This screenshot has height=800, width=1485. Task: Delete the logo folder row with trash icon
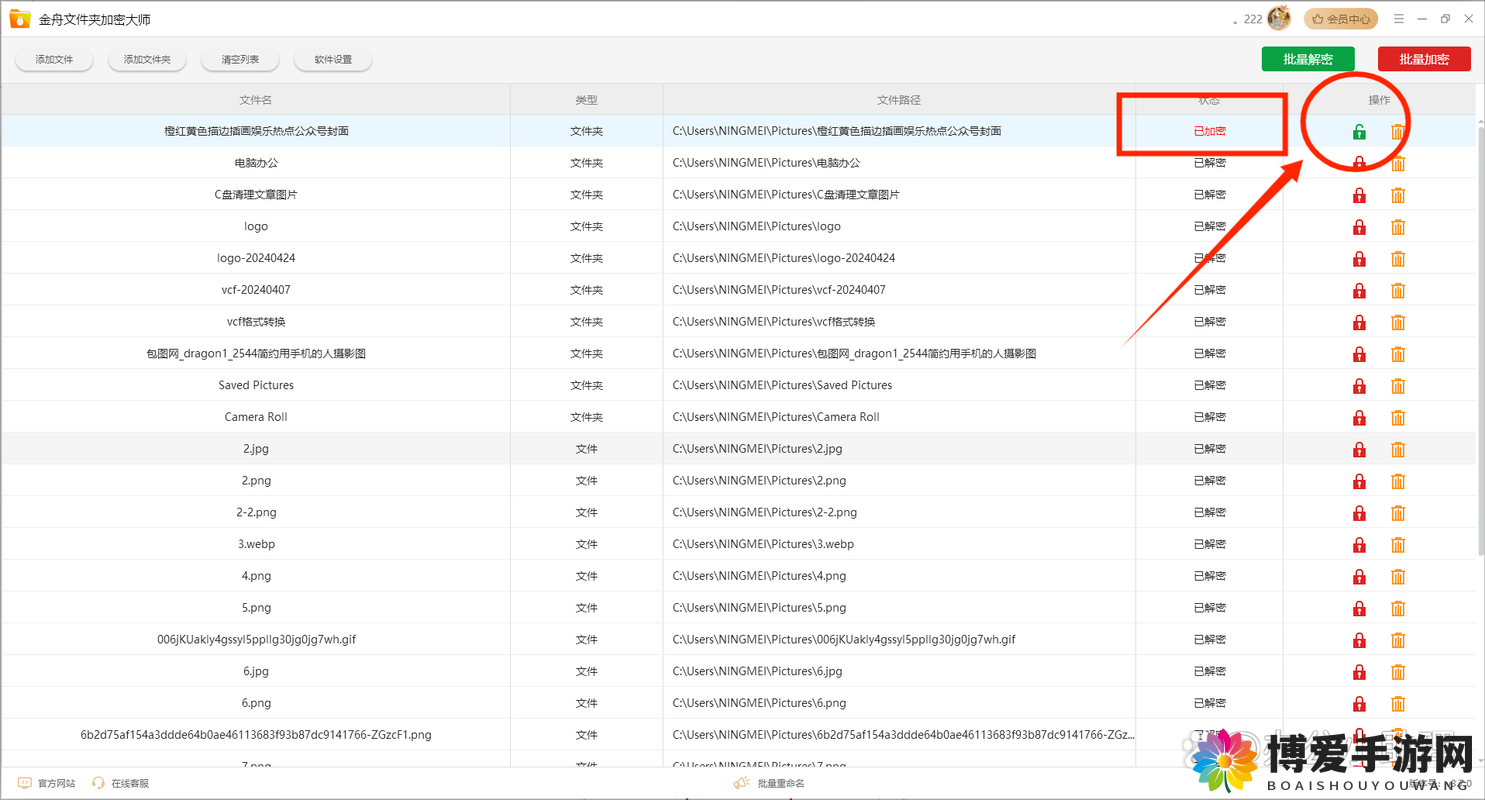(1398, 227)
